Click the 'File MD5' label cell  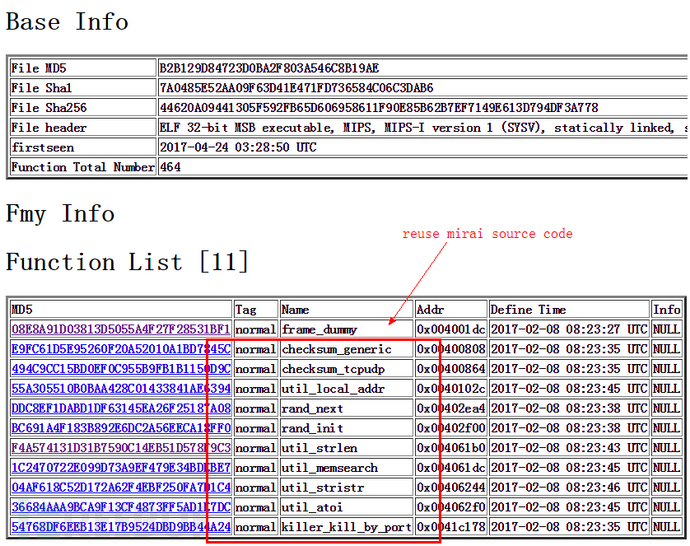tap(83, 68)
